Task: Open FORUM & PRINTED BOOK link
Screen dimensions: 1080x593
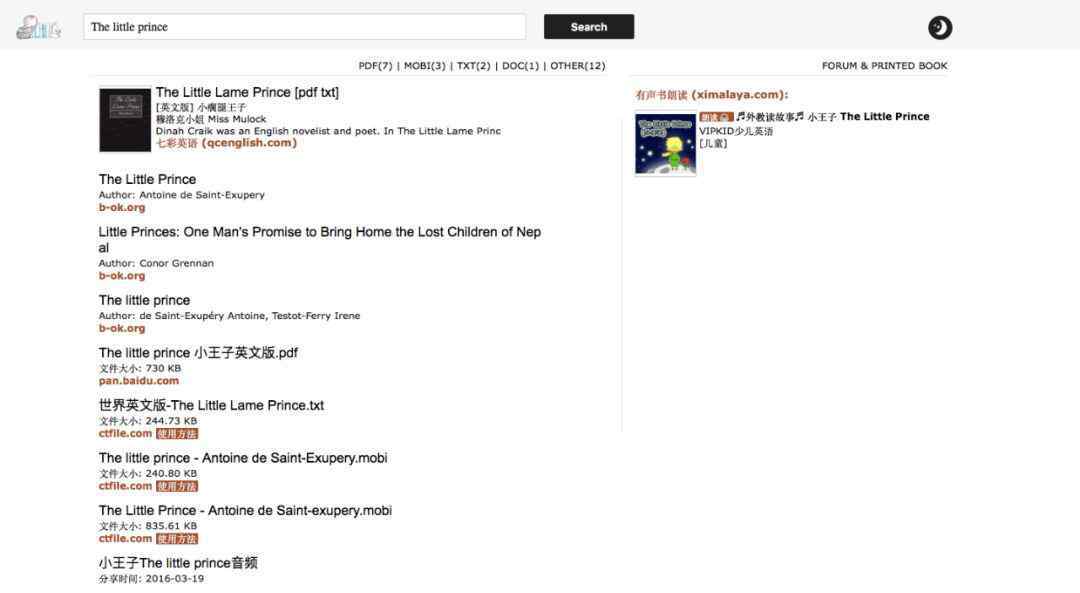Action: pyautogui.click(x=884, y=66)
